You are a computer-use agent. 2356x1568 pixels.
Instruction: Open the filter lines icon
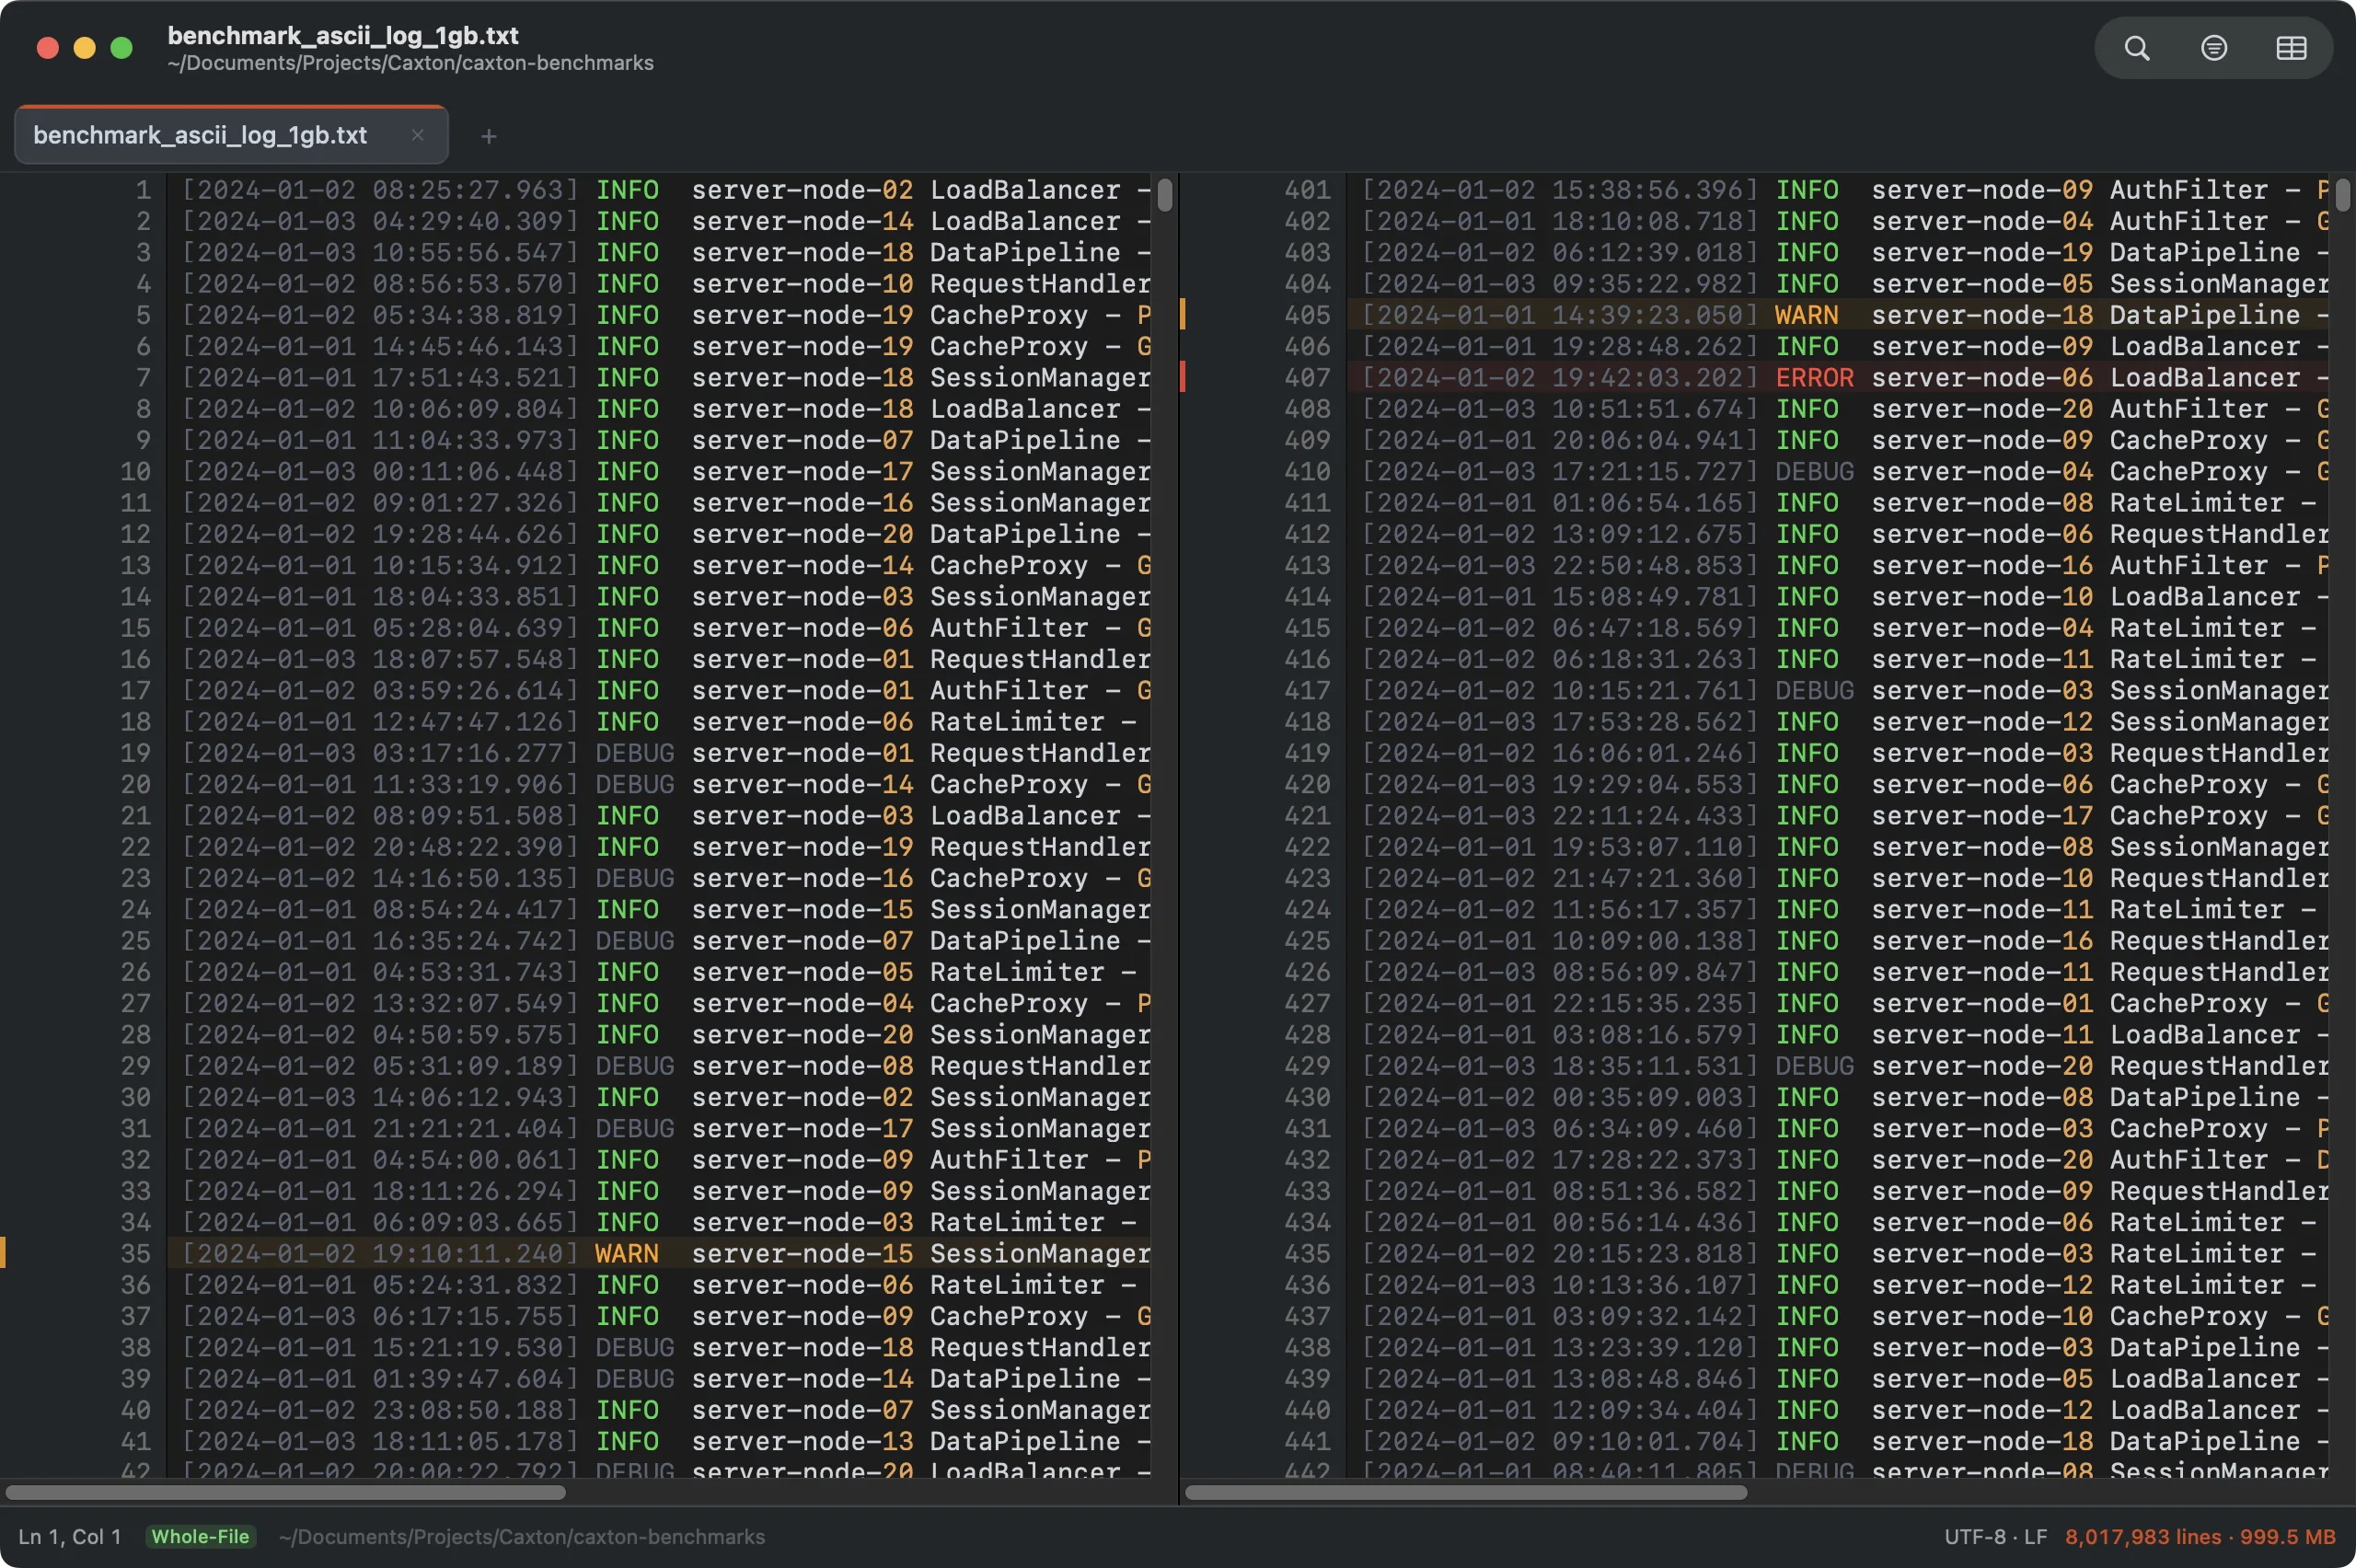pyautogui.click(x=2213, y=48)
